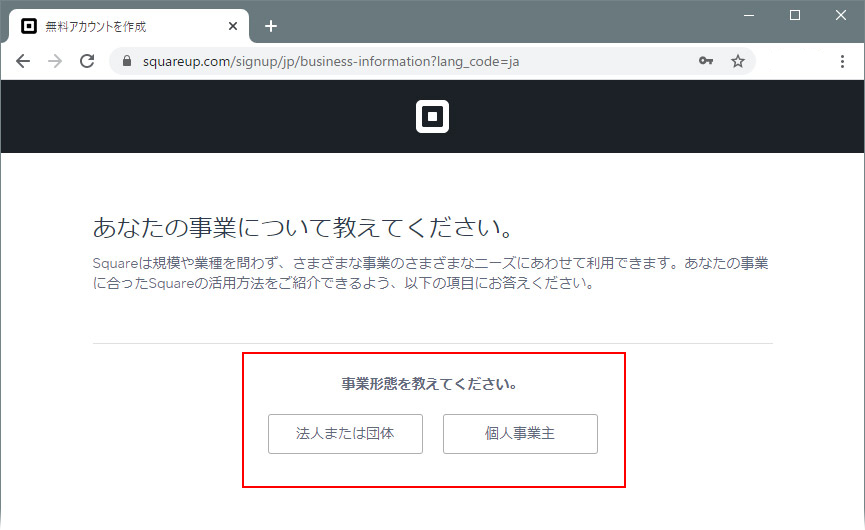Click the あなたの事業について教えてください heading
The width and height of the screenshot is (865, 530).
pyautogui.click(x=303, y=227)
